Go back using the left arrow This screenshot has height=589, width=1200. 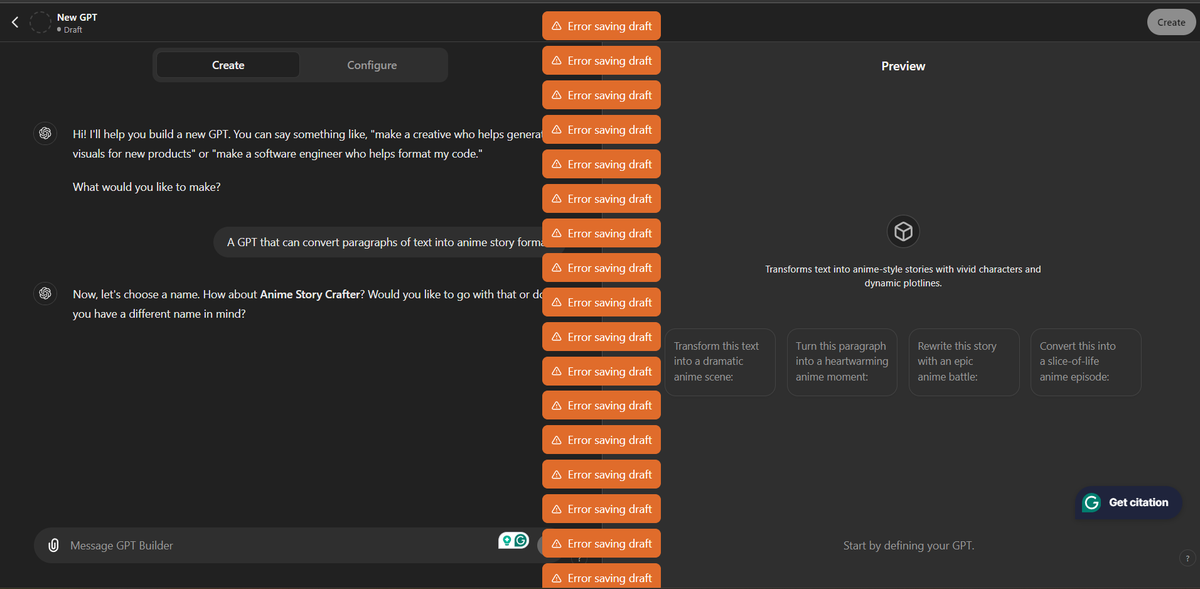point(14,22)
